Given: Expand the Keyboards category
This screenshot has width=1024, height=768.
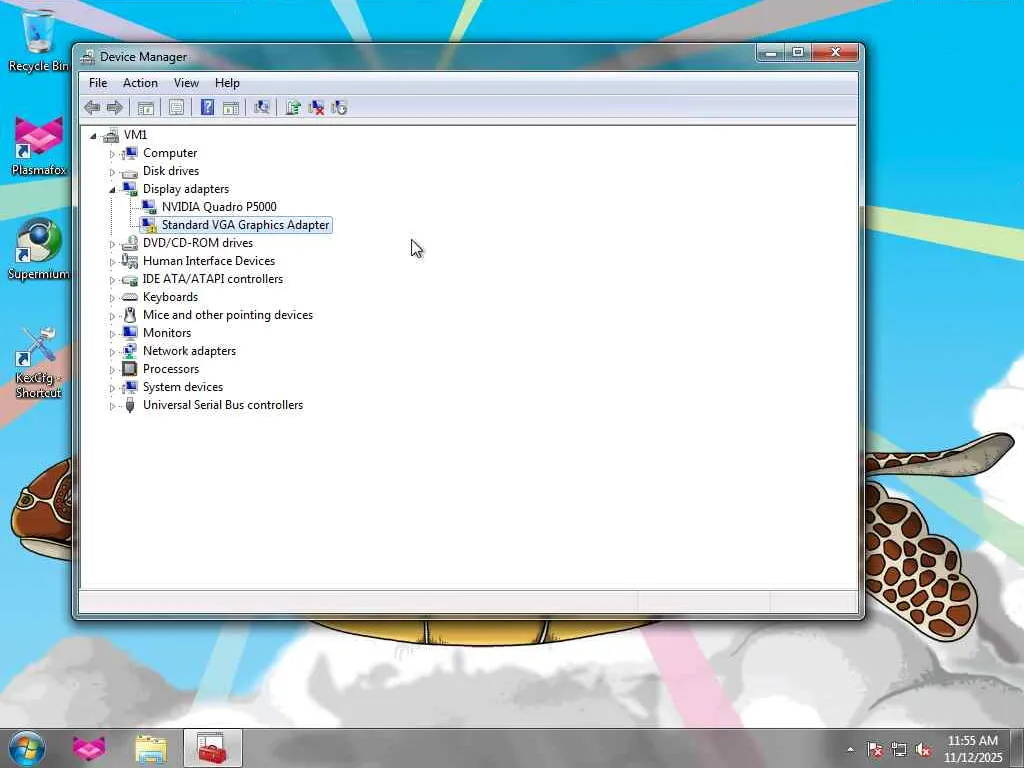Looking at the screenshot, I should [x=112, y=298].
